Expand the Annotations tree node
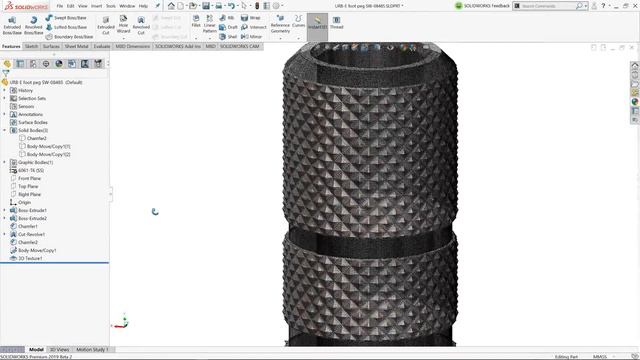This screenshot has height=360, width=640. pyautogui.click(x=5, y=114)
